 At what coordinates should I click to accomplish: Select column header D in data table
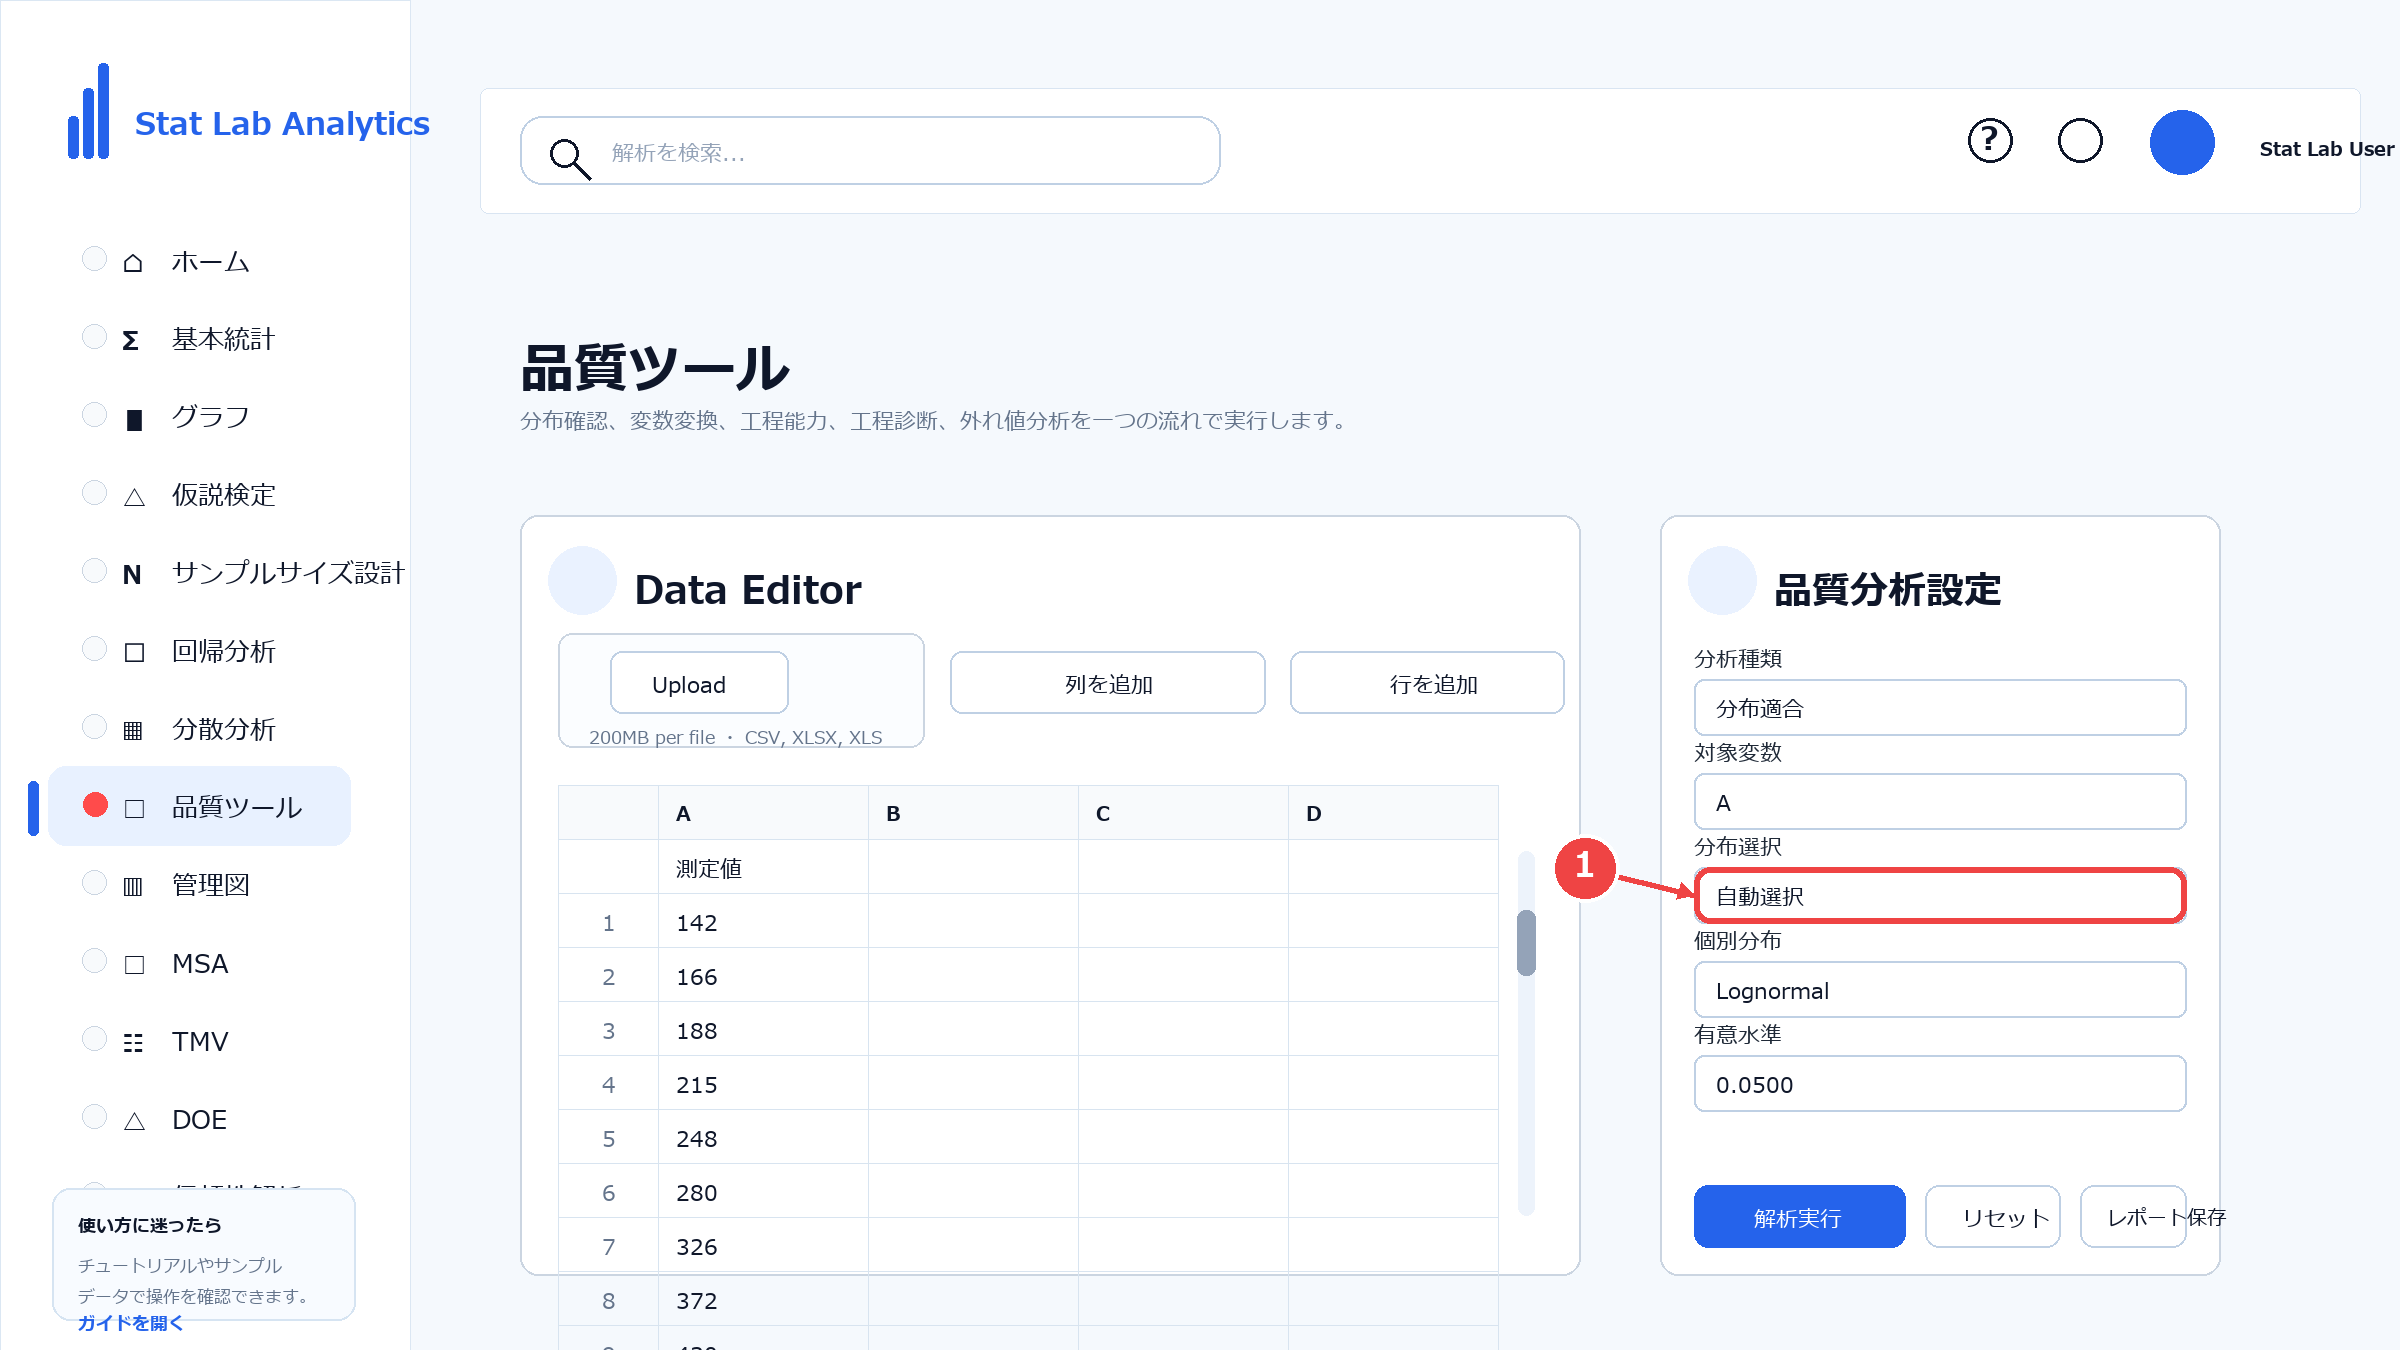tap(1393, 813)
